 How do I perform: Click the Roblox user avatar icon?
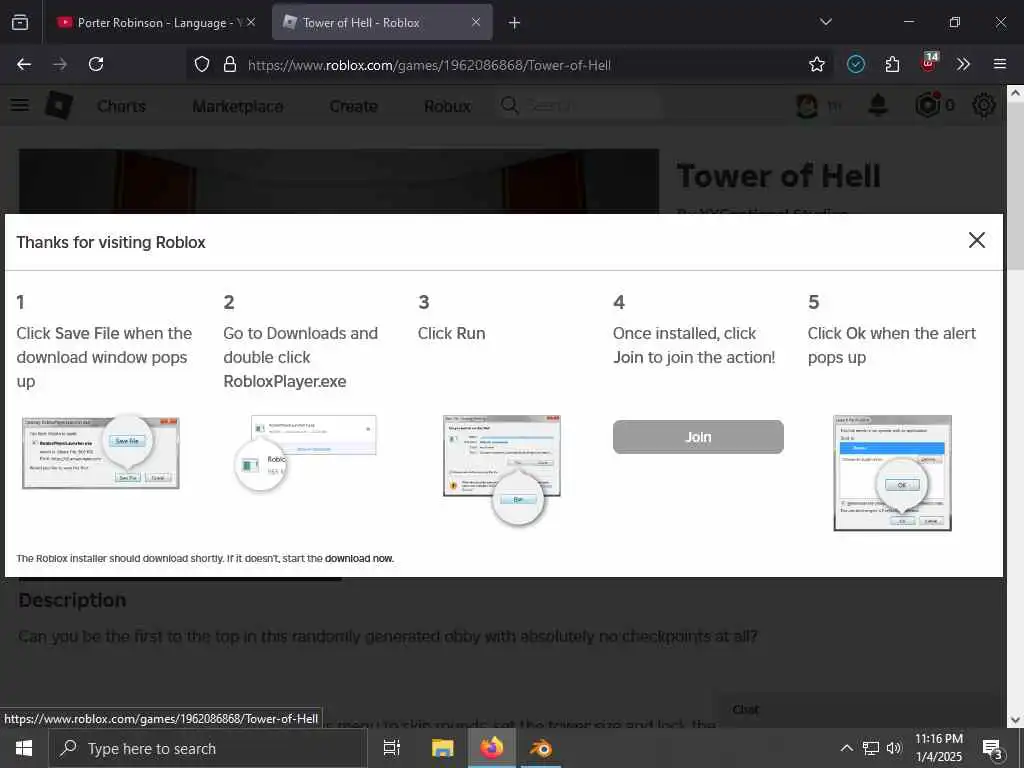tap(807, 105)
